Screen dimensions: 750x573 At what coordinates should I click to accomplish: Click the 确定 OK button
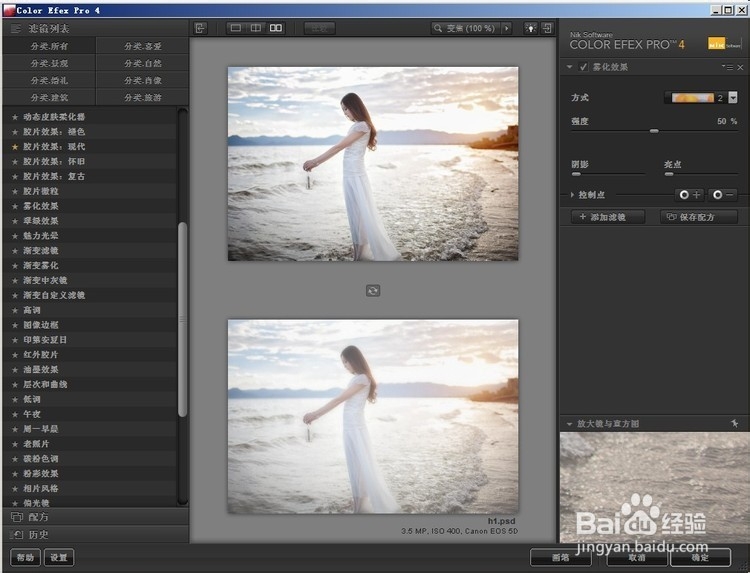pyautogui.click(x=700, y=557)
